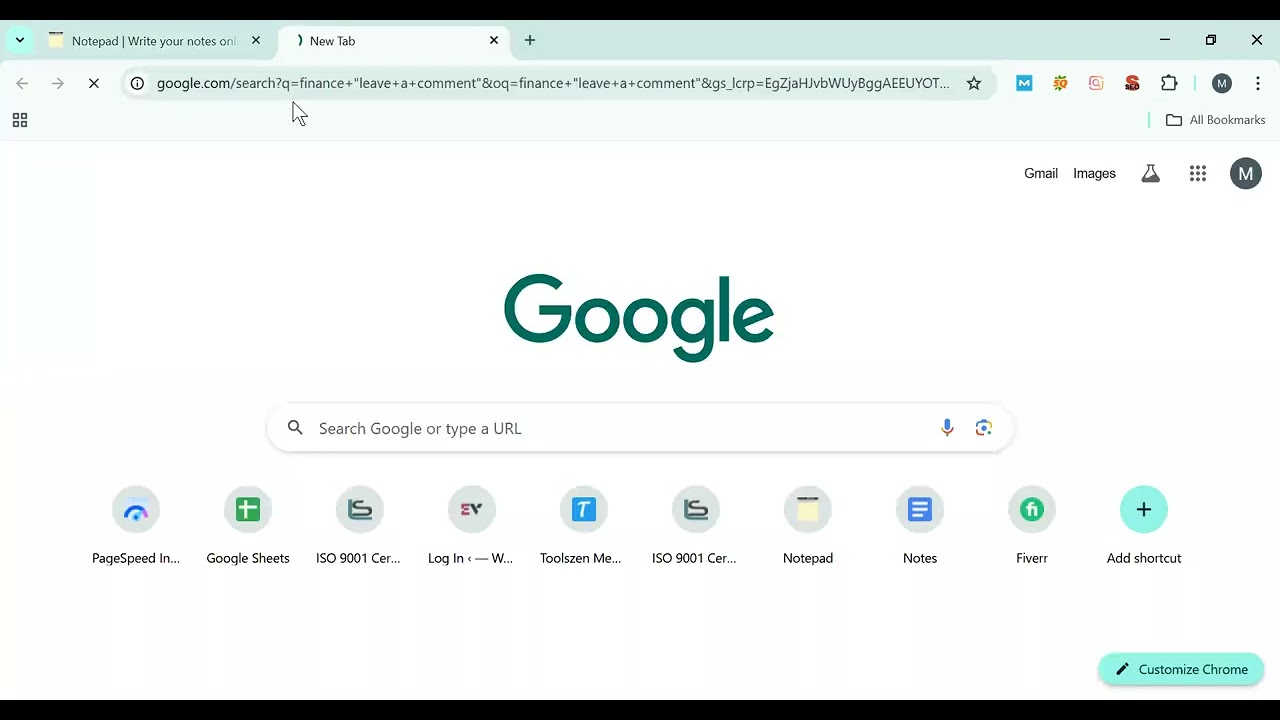Focus the Search Google or type a URL box
Image resolution: width=1280 pixels, height=720 pixels.
pos(640,428)
